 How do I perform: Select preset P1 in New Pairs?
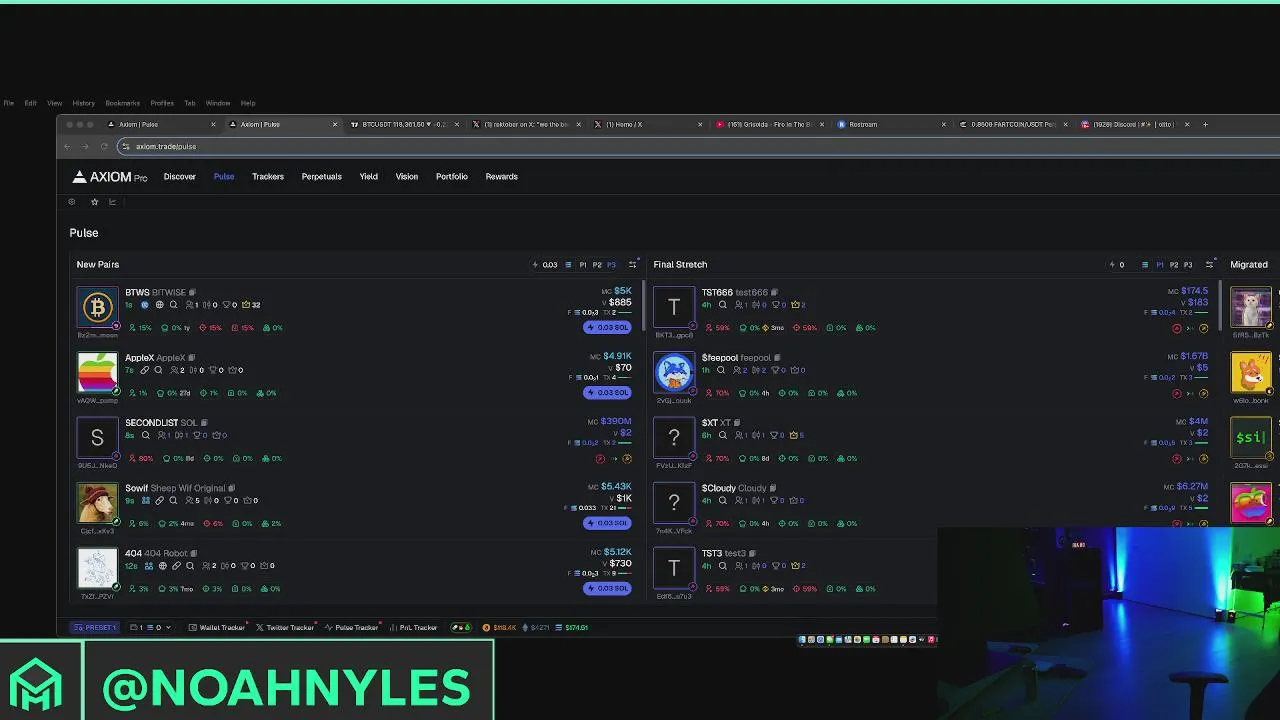click(583, 265)
